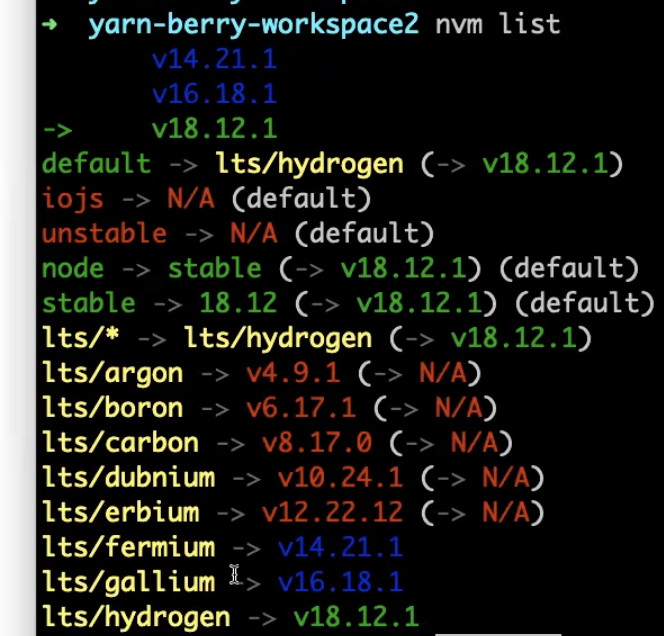Click v14.21.1 in the lts/fermium line

[340, 547]
